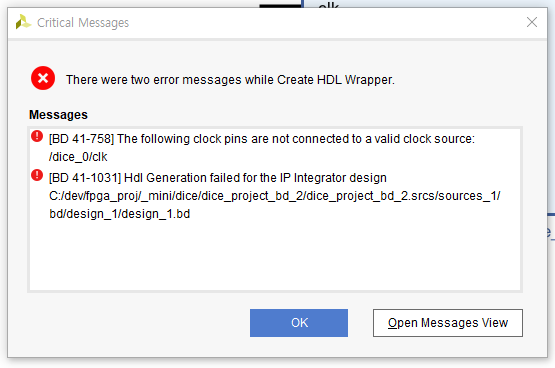Select the BD 41-1031 Hdl Generation failed message
This screenshot has height=368, width=555.
(218, 178)
